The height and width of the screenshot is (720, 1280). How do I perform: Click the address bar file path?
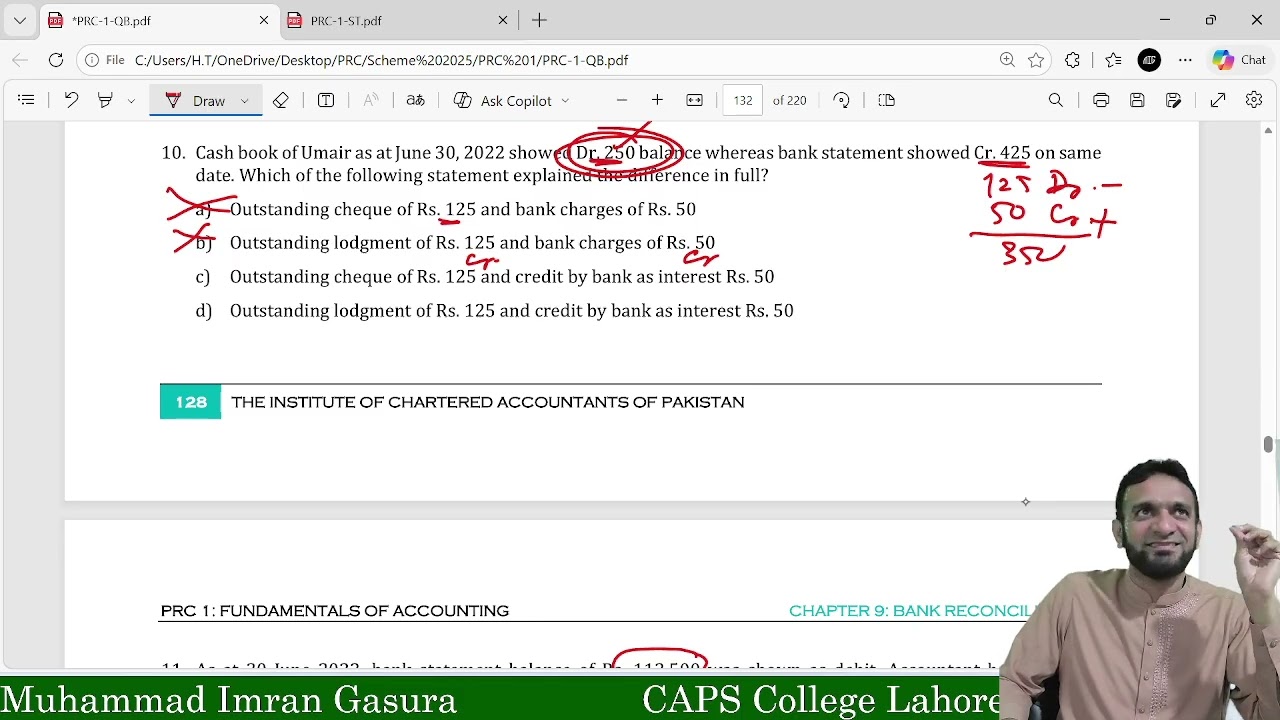[x=381, y=60]
